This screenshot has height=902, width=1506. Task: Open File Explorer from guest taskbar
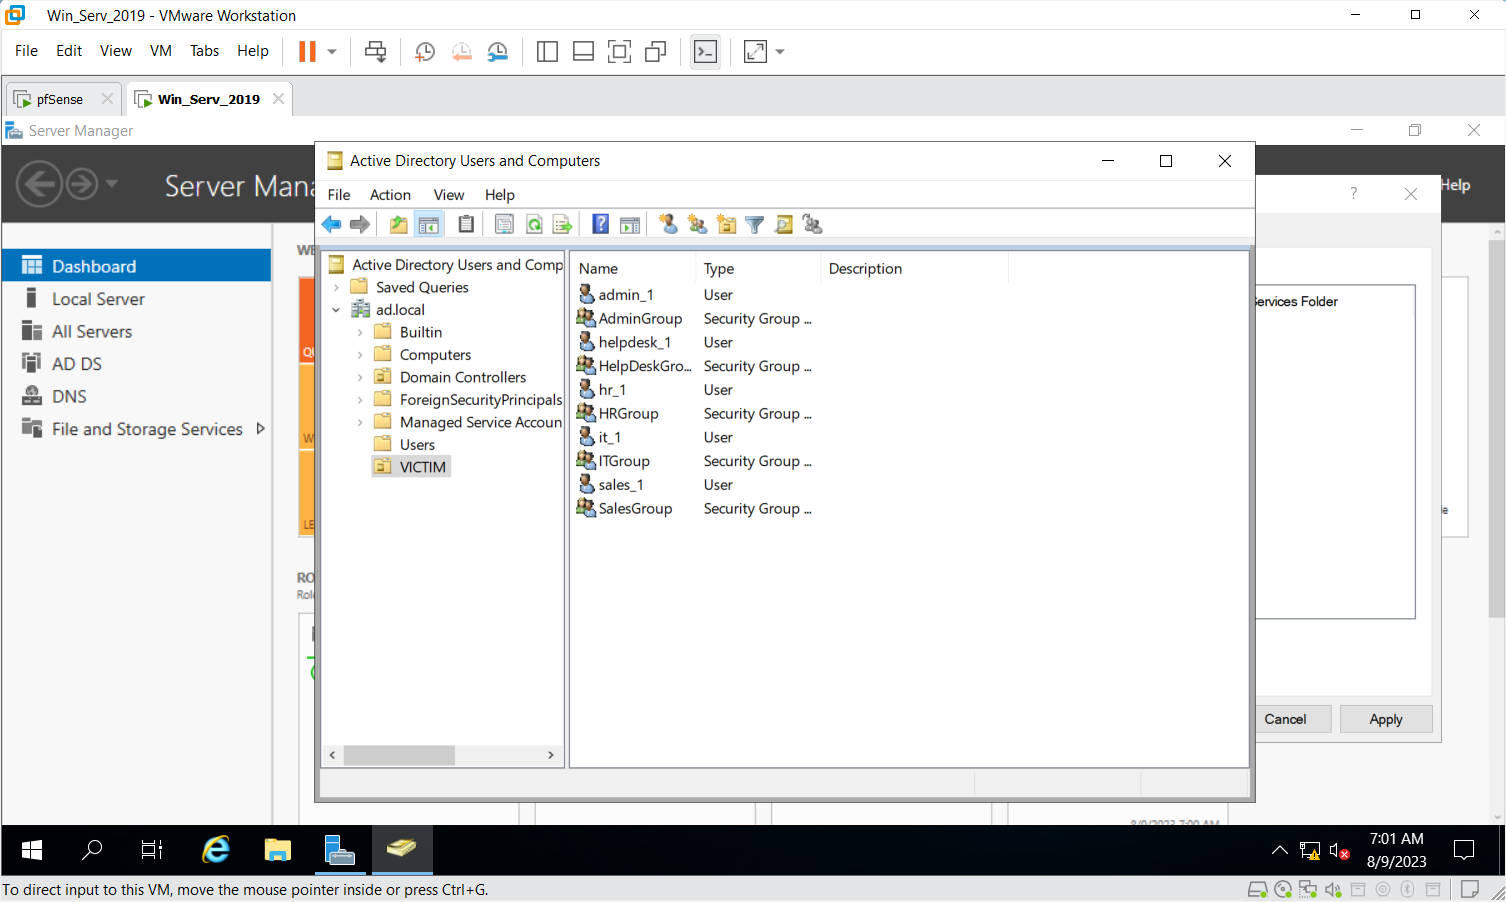pyautogui.click(x=277, y=850)
